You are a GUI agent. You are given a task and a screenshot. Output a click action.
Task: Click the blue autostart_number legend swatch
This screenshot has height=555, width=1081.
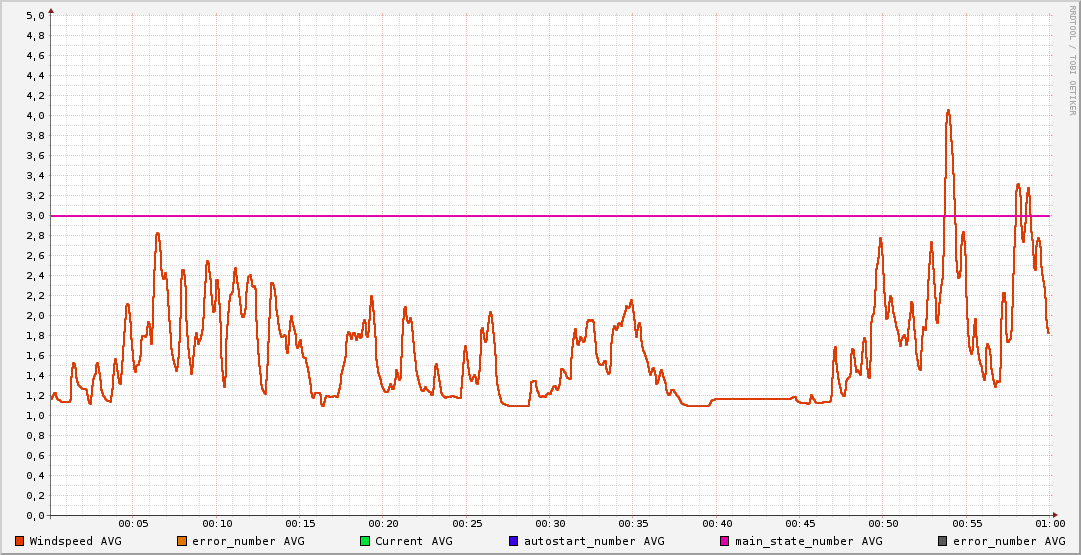coord(513,541)
